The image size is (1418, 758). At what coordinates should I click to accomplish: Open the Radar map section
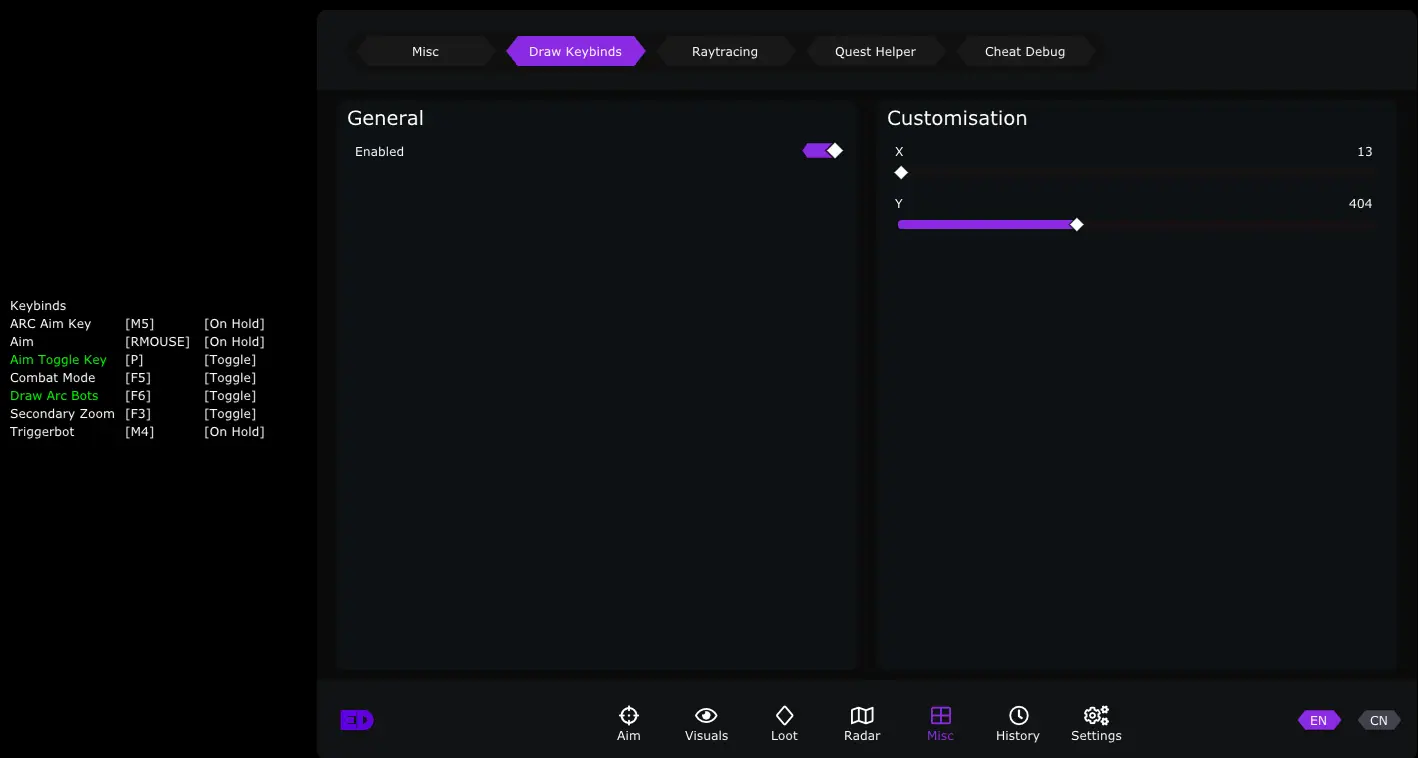(x=862, y=723)
